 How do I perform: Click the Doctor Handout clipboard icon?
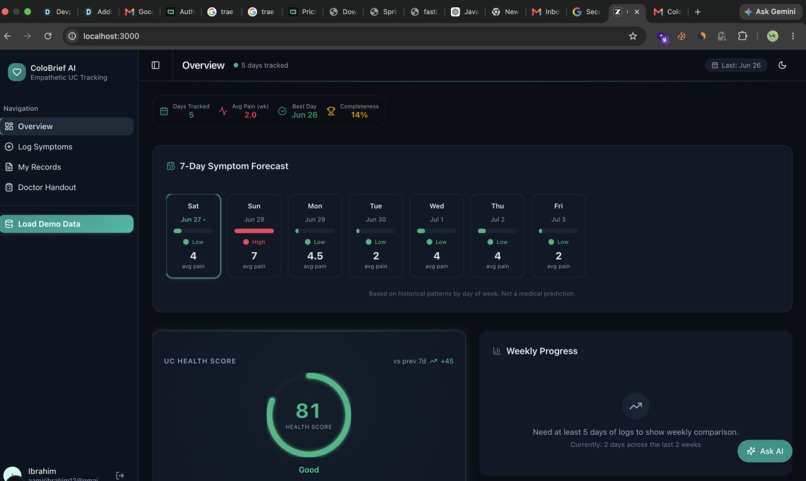point(9,188)
